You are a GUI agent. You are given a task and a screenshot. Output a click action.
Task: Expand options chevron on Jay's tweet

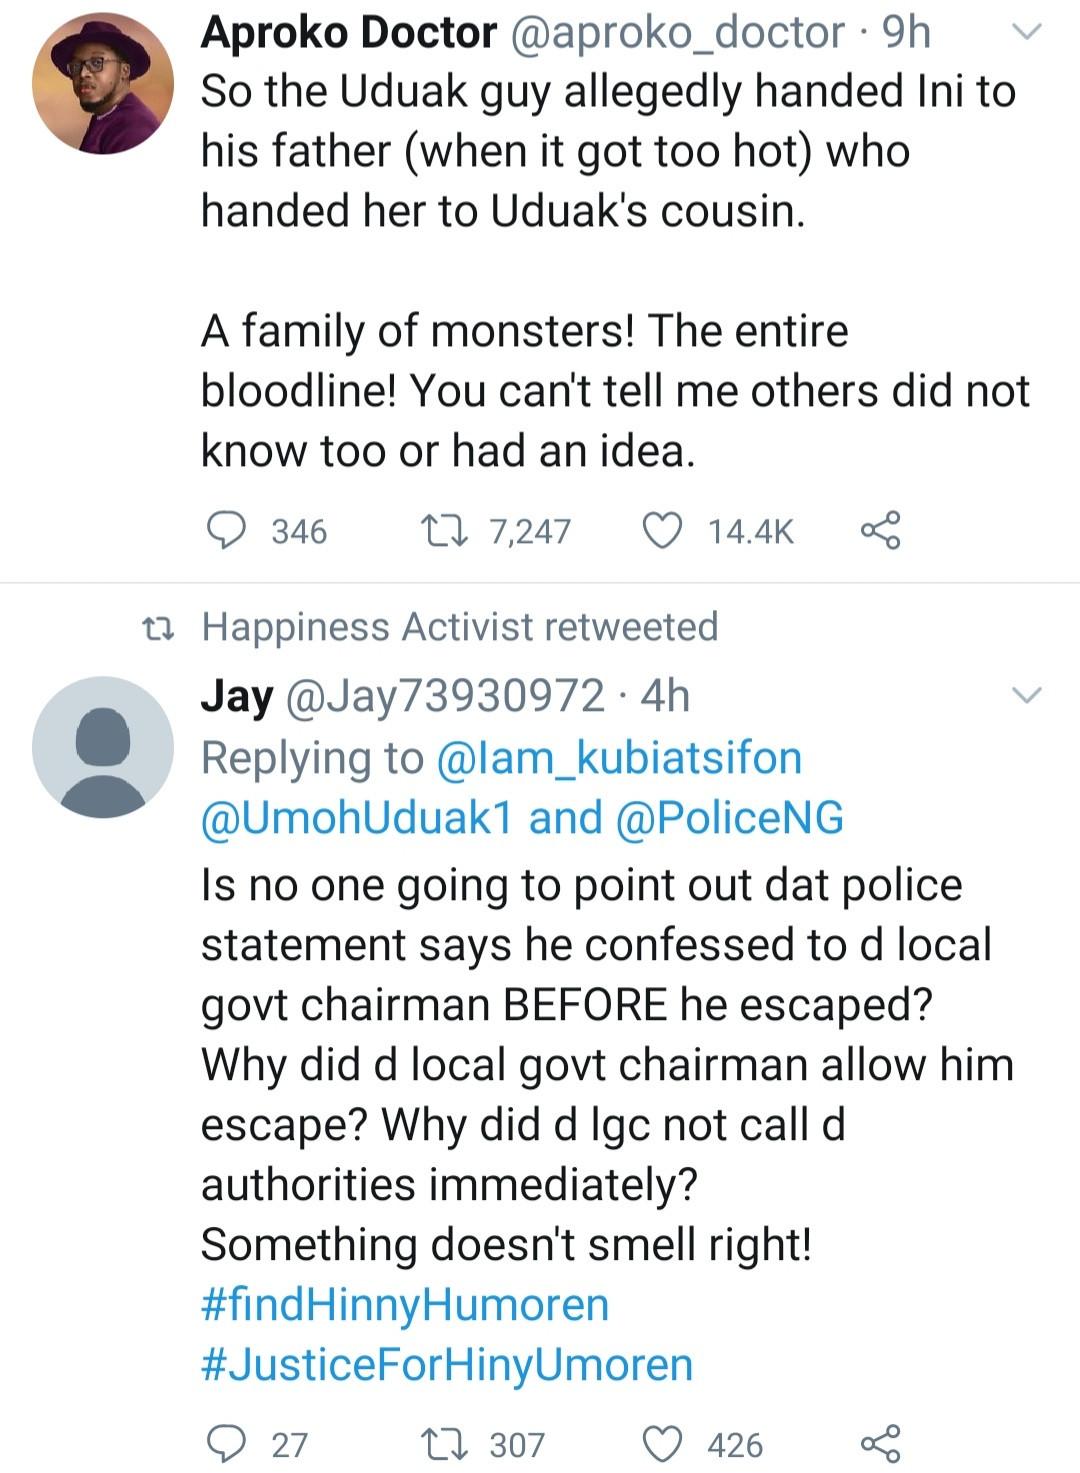coord(1027,695)
